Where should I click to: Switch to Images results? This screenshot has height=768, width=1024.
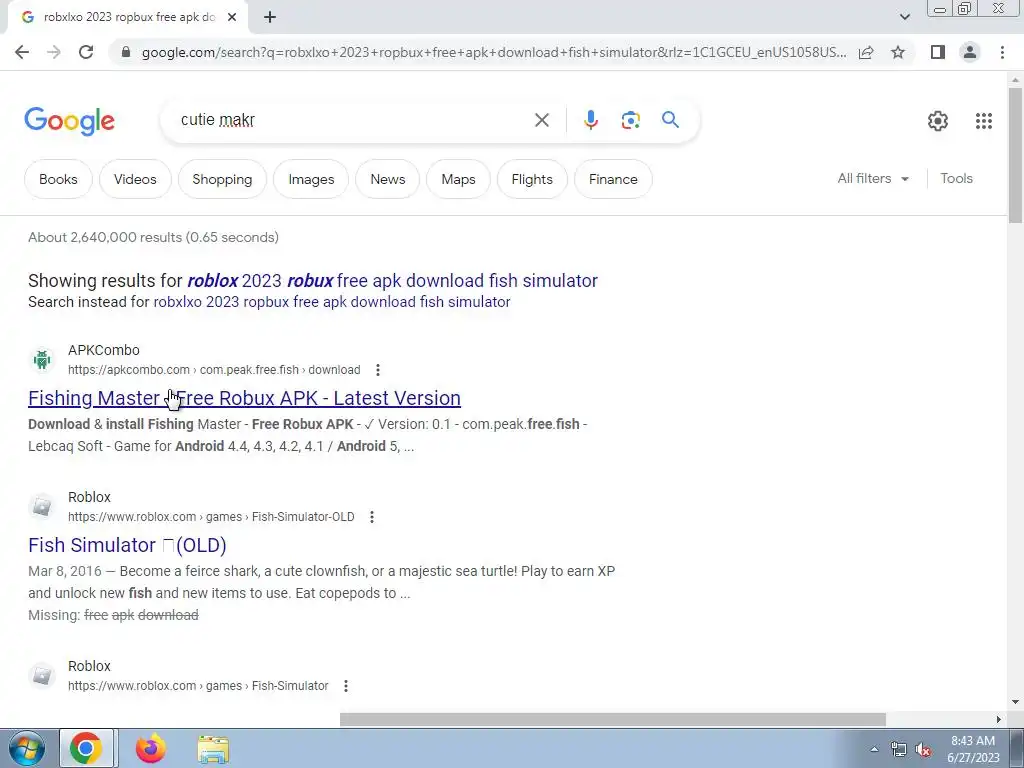pos(311,179)
